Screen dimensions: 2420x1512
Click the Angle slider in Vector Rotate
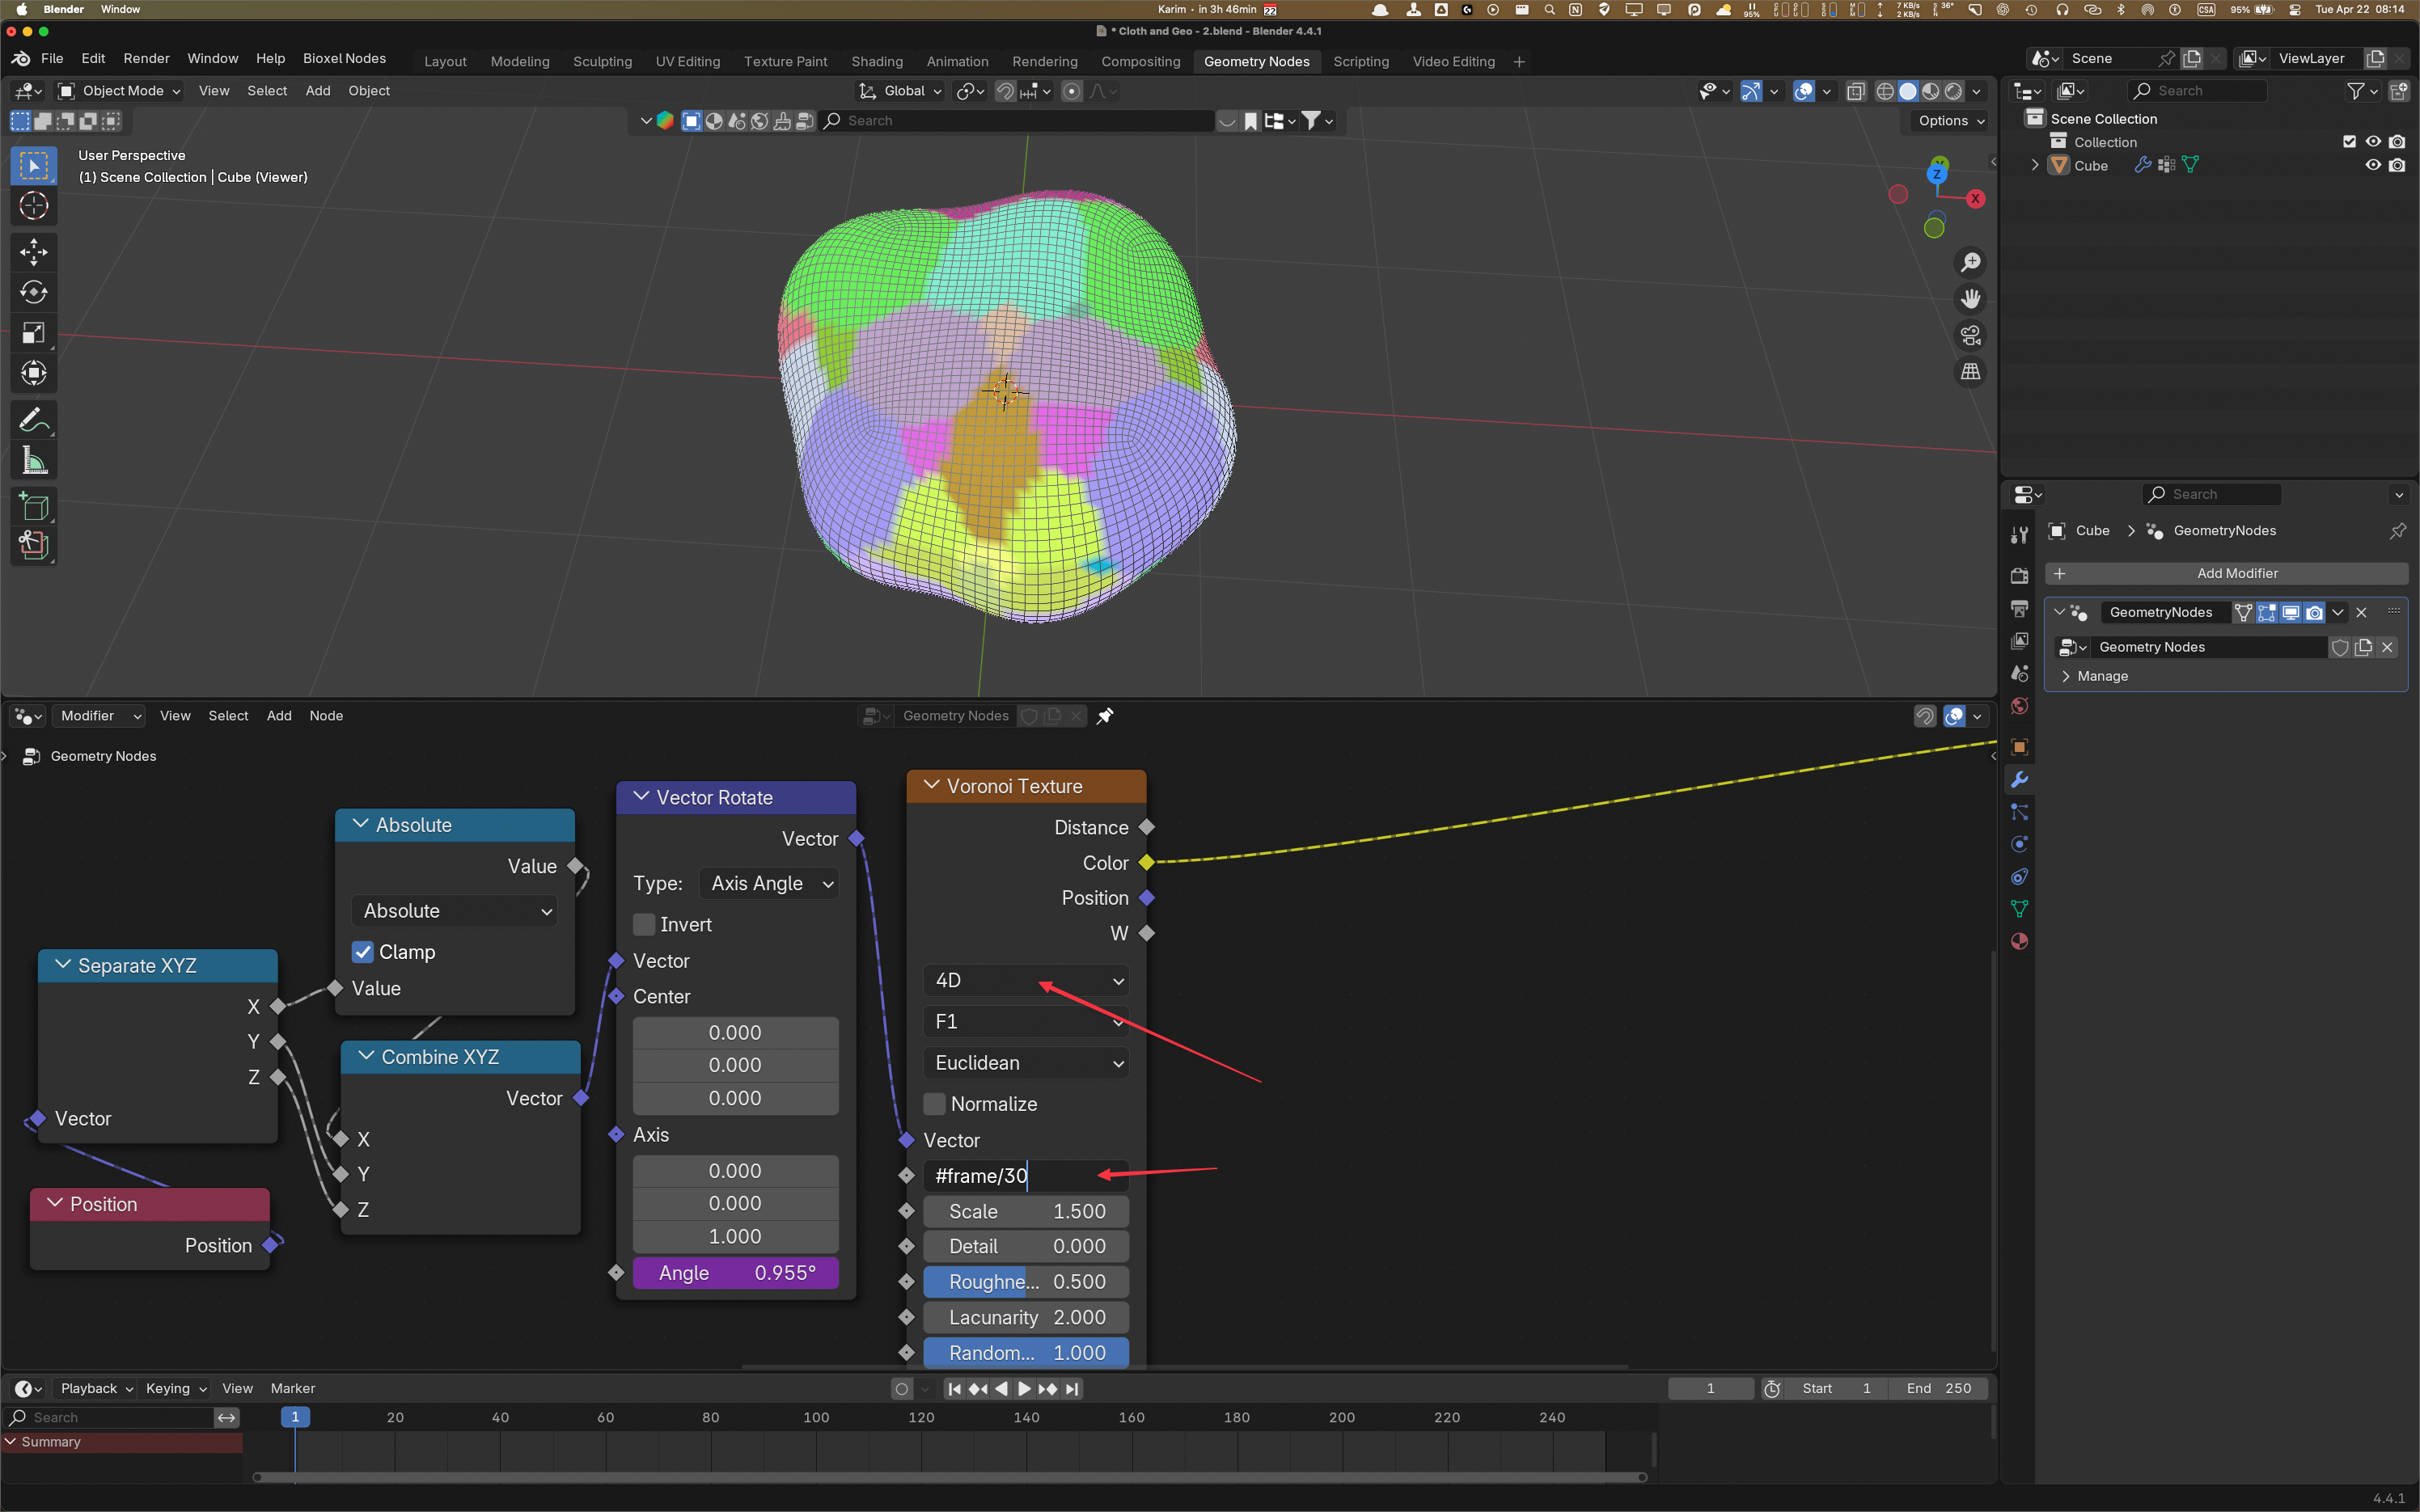pos(736,1273)
